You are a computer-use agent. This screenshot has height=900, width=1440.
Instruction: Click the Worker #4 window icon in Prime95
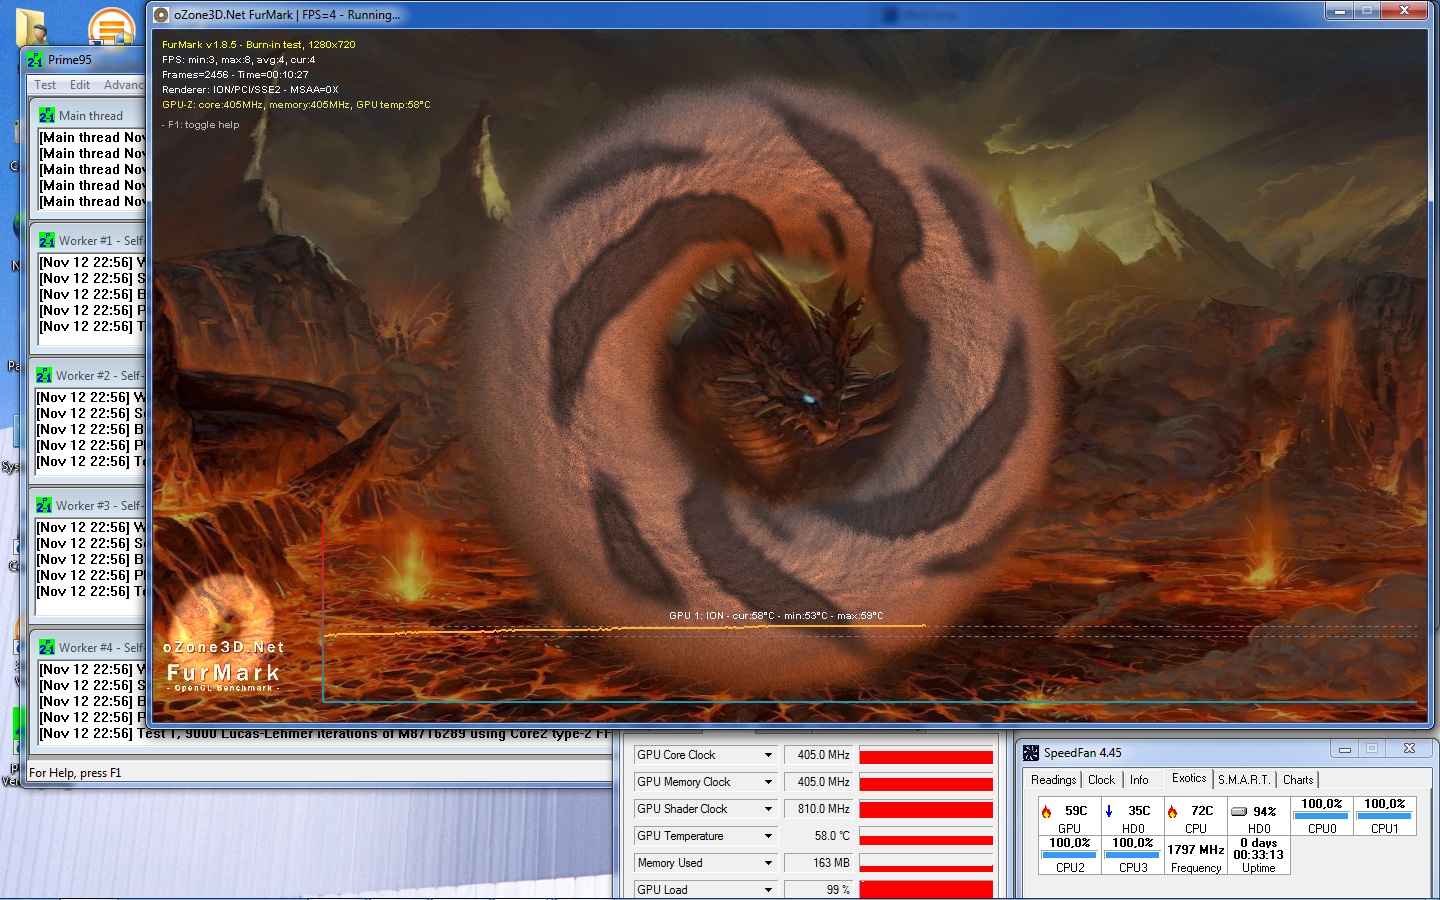click(47, 647)
